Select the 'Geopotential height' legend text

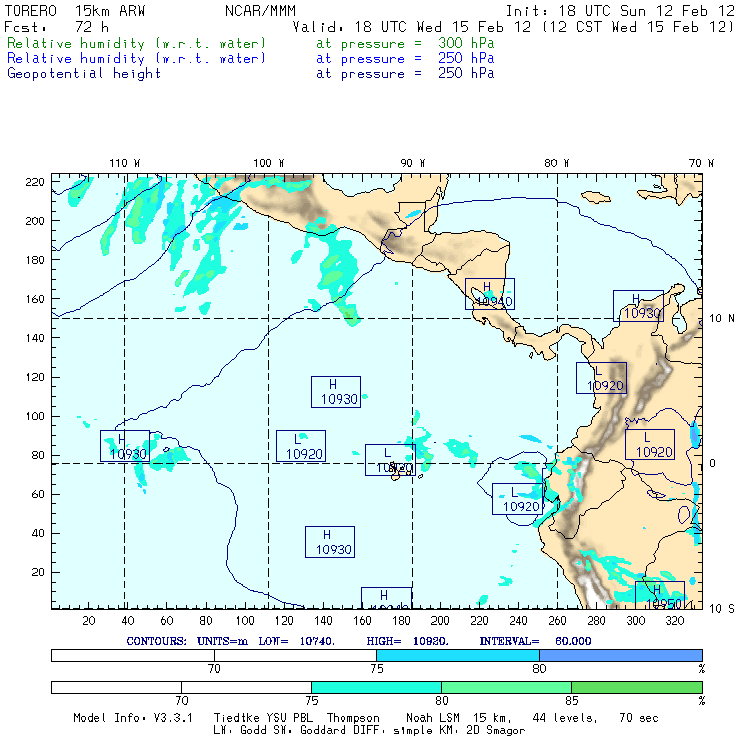tap(84, 74)
